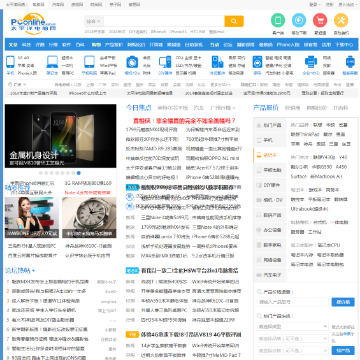
Task: Select the active blue carousel indicator dot
Action: (x=79, y=173)
